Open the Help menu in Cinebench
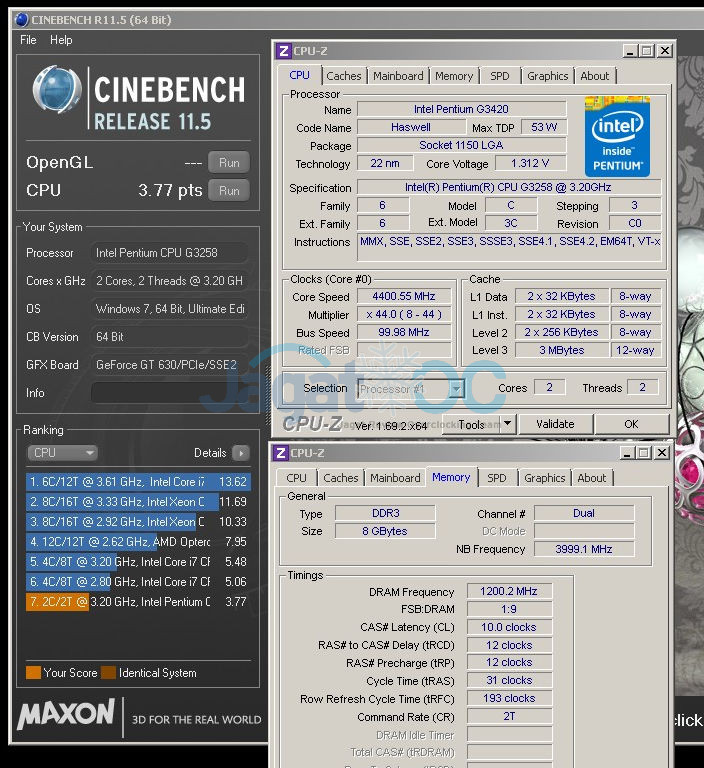 61,40
